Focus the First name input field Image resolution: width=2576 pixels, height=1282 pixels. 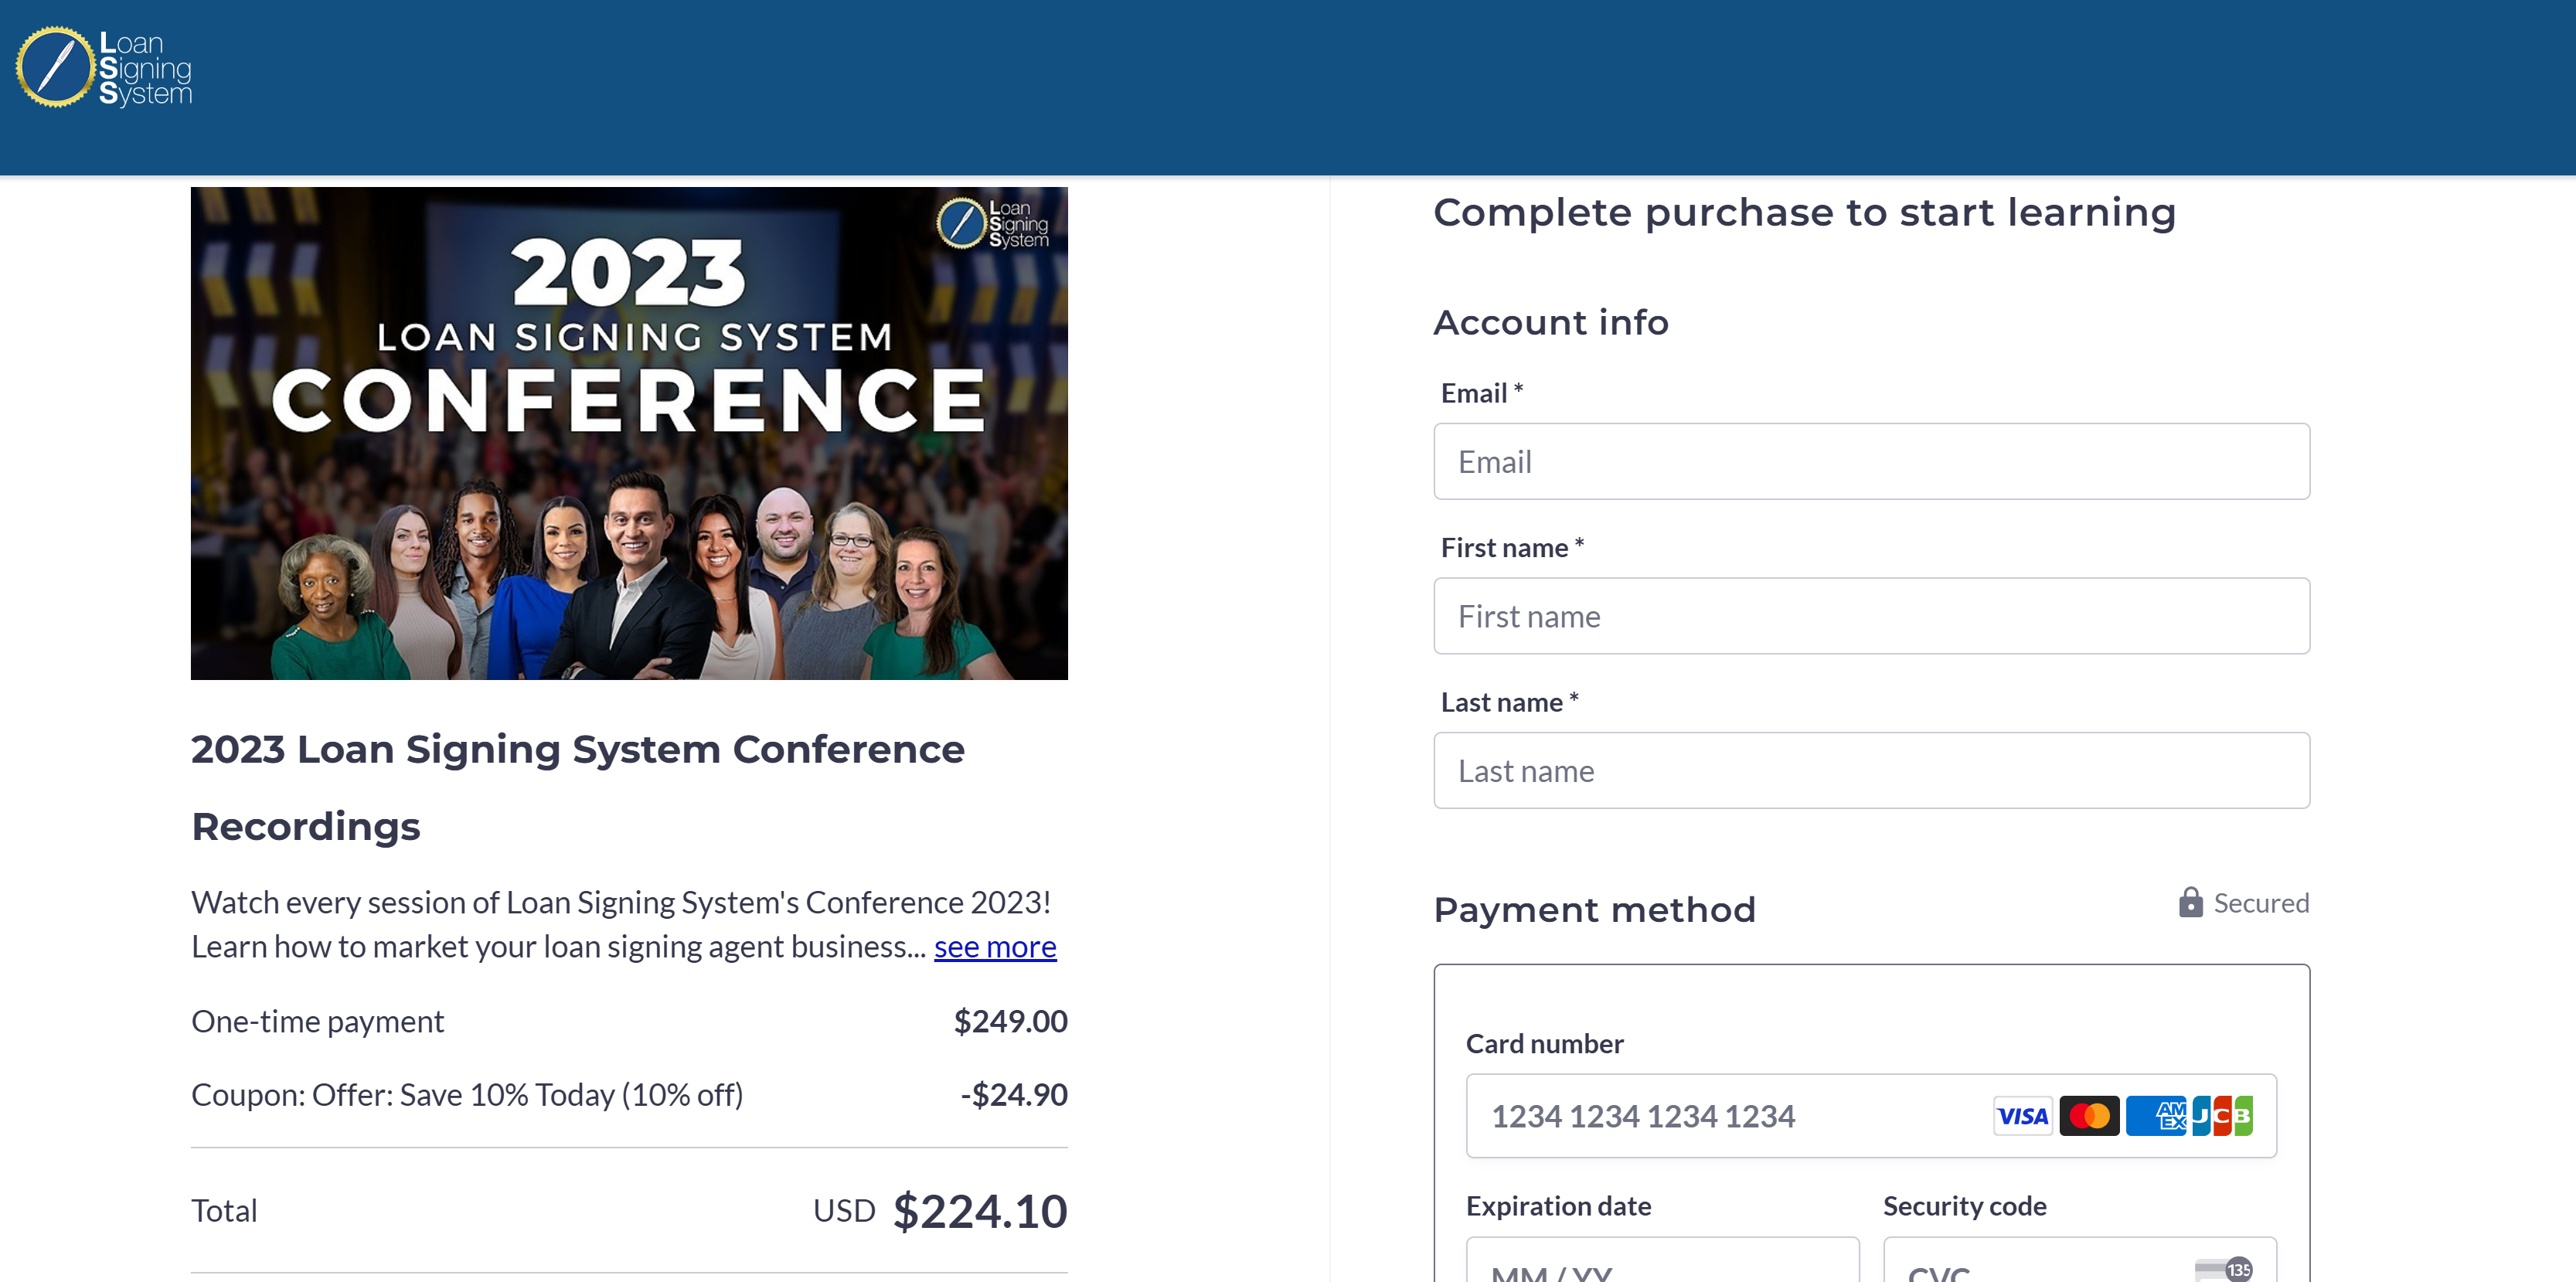(x=1871, y=616)
